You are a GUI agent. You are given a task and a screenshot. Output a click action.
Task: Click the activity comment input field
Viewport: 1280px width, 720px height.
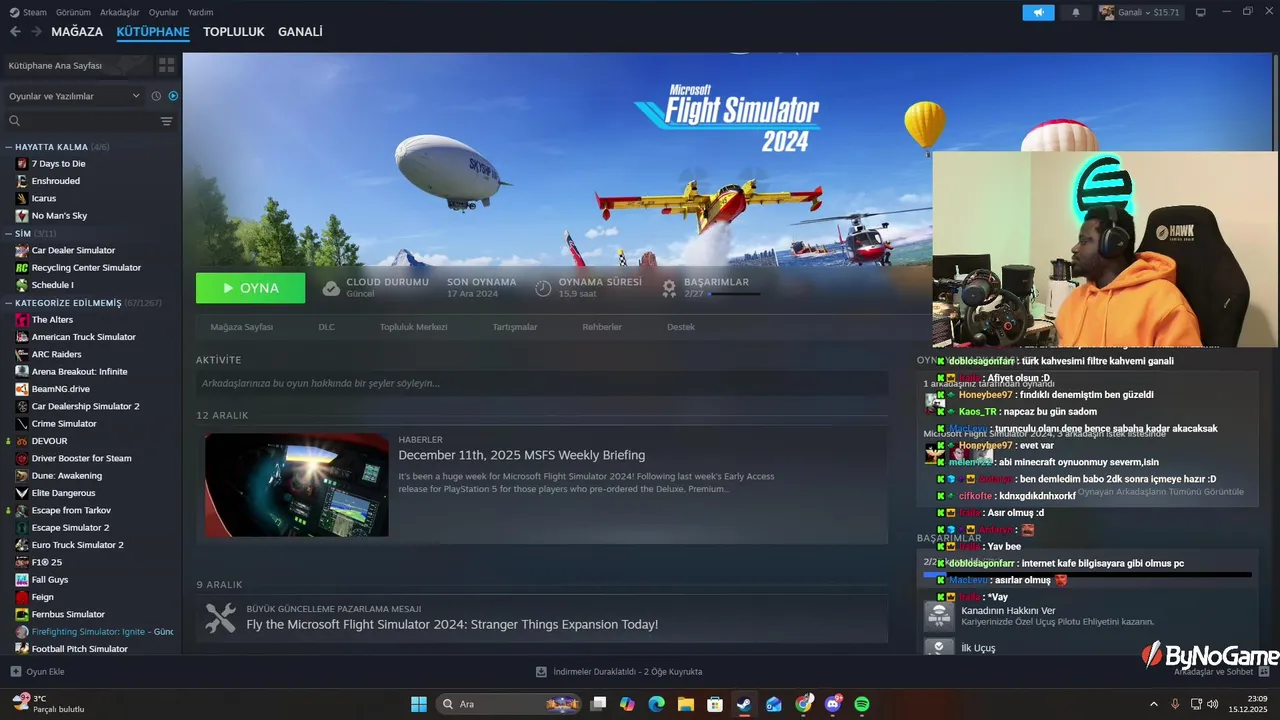[542, 383]
